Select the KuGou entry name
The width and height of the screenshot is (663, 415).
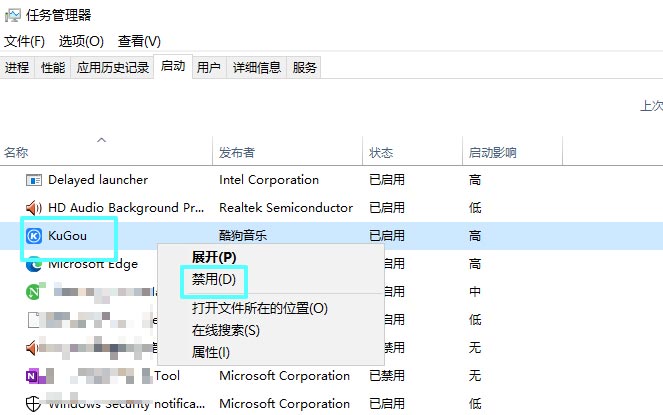point(68,236)
